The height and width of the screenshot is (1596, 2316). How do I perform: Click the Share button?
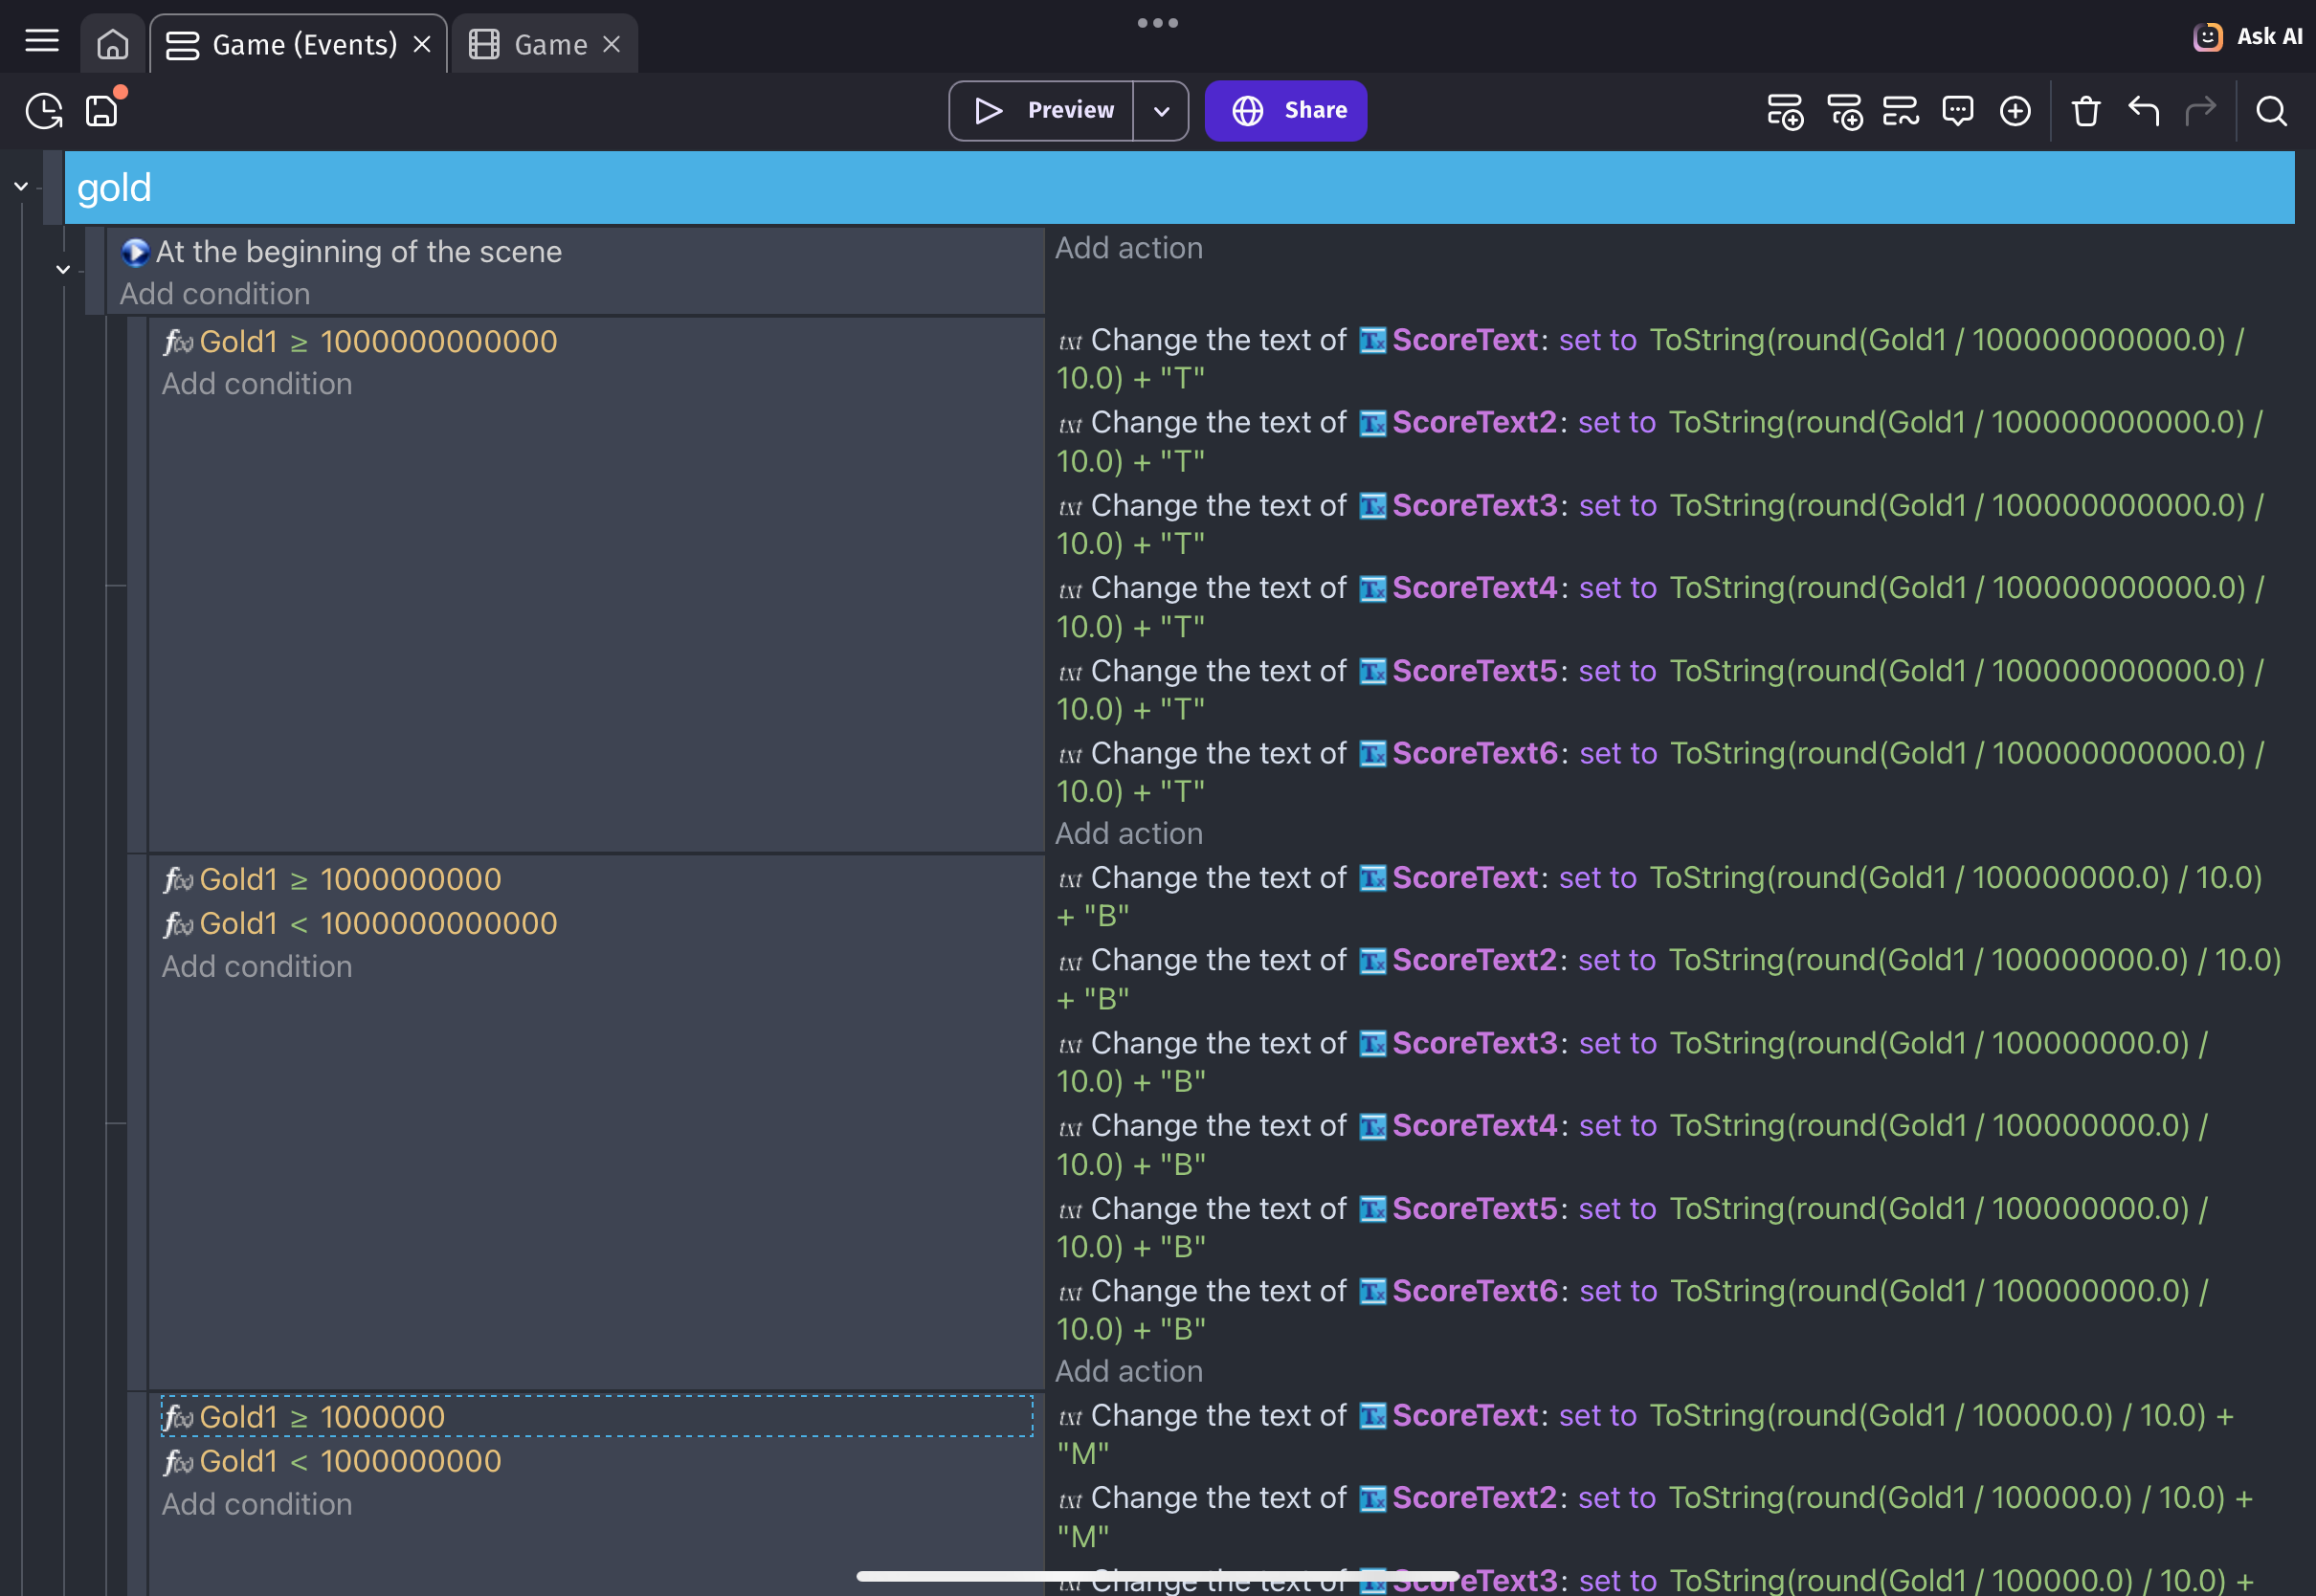point(1285,111)
